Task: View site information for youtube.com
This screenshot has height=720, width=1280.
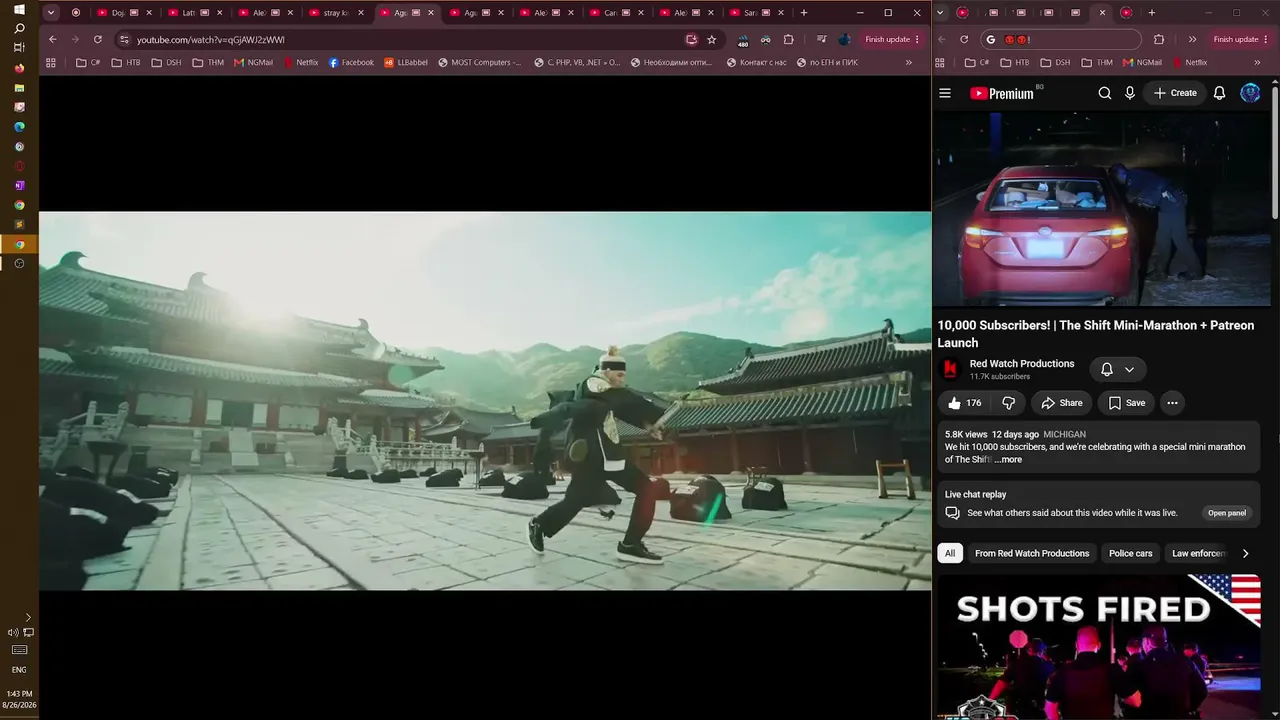Action: click(123, 39)
